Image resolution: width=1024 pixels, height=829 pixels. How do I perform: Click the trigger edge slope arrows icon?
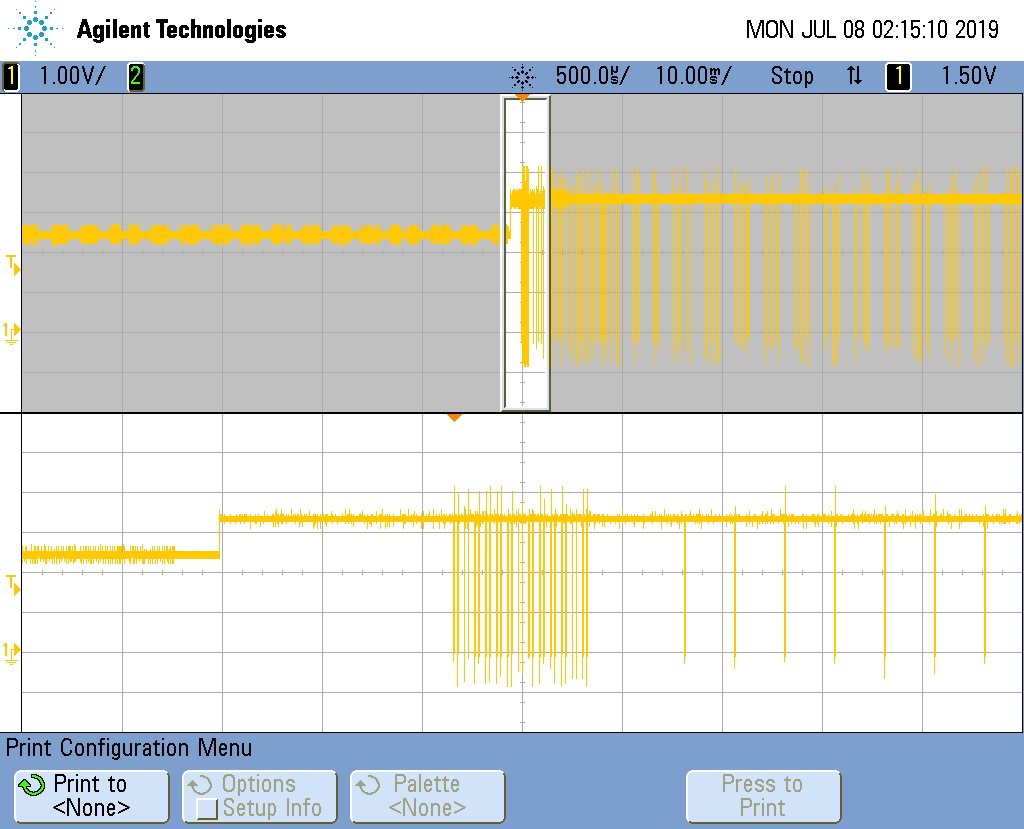[854, 76]
